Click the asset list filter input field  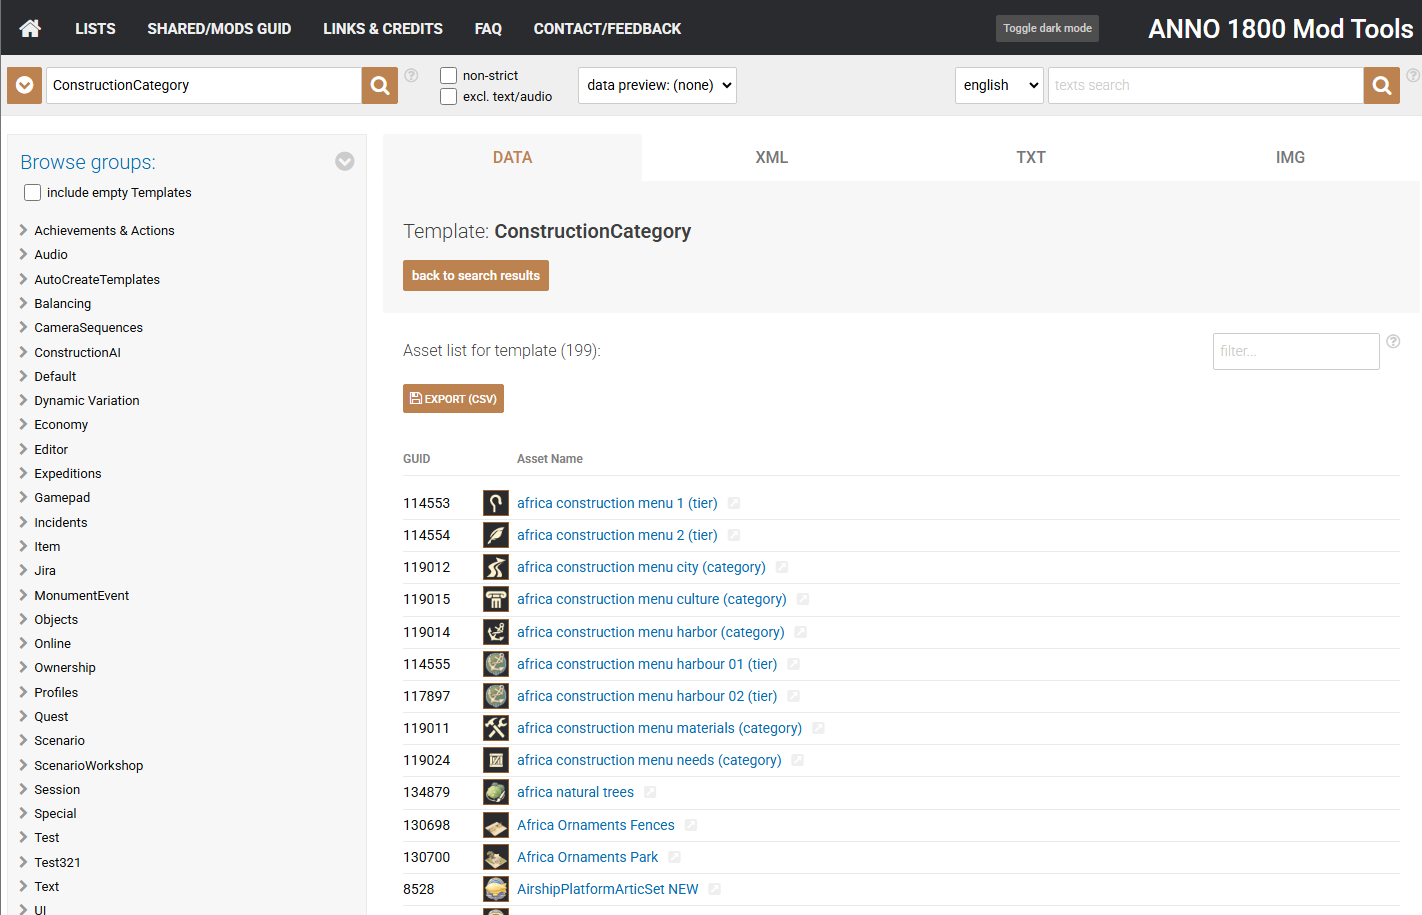pos(1295,352)
